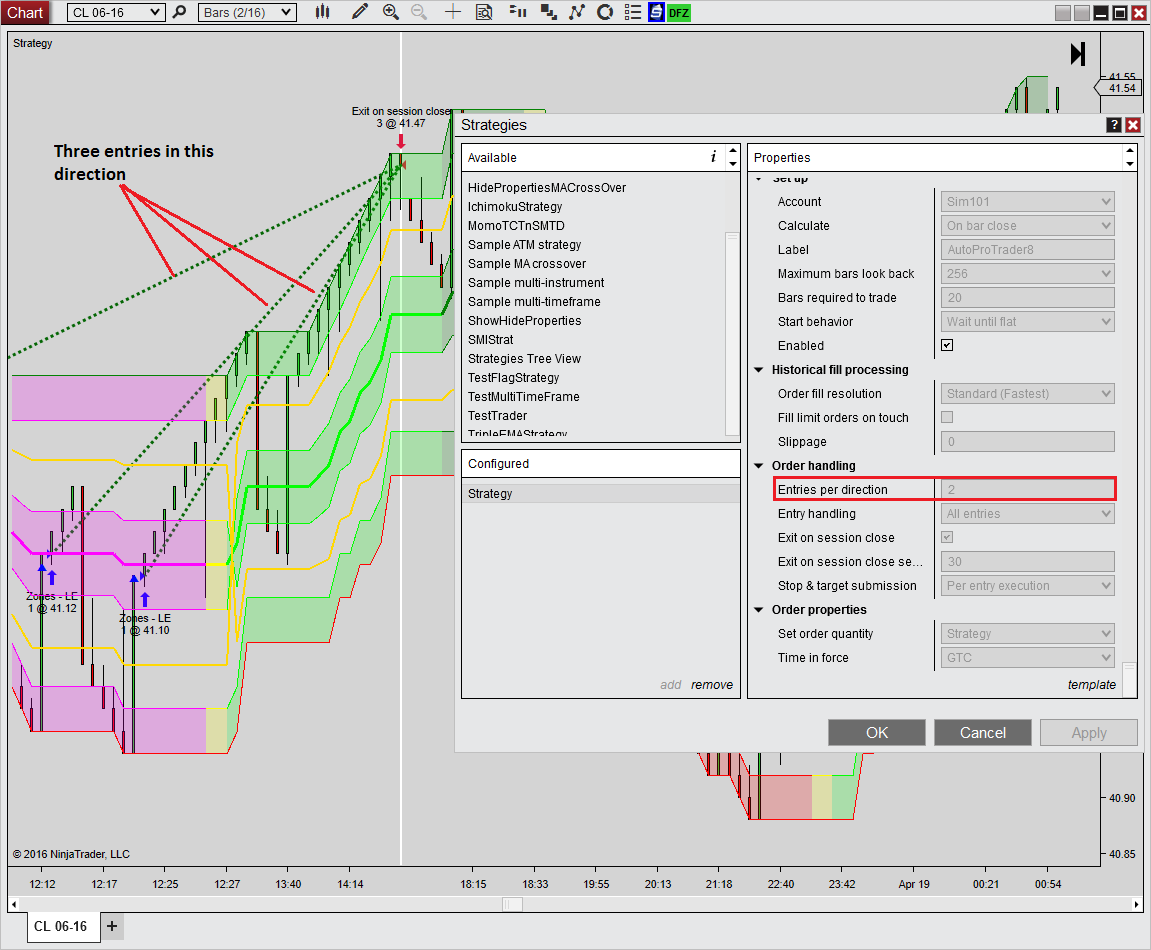Open Maximum bars look back dropdown
The height and width of the screenshot is (950, 1151).
point(1027,273)
